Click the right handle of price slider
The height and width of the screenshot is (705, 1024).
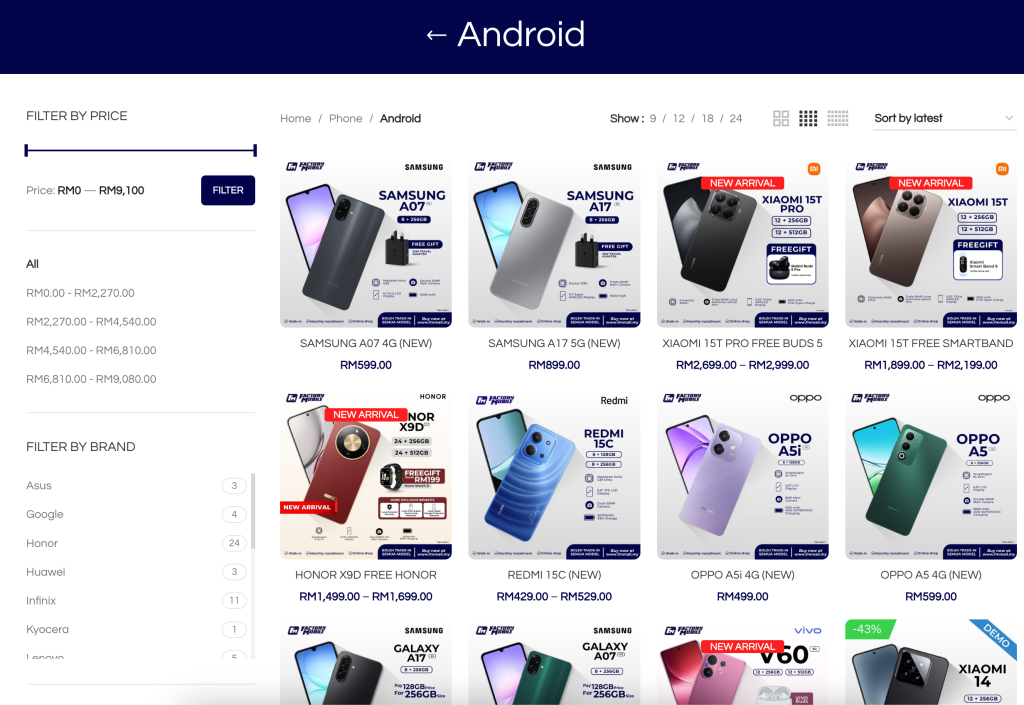[255, 151]
